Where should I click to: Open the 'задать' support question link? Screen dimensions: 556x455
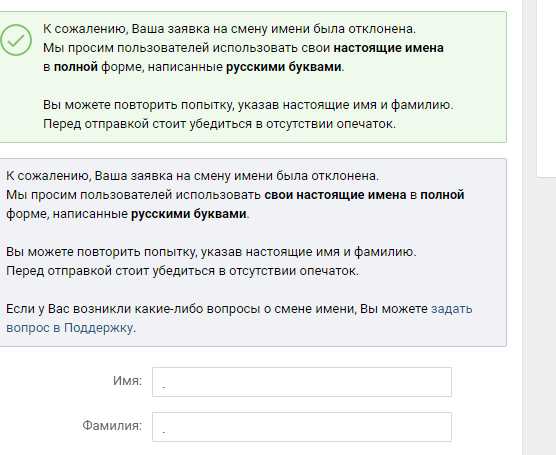point(451,309)
